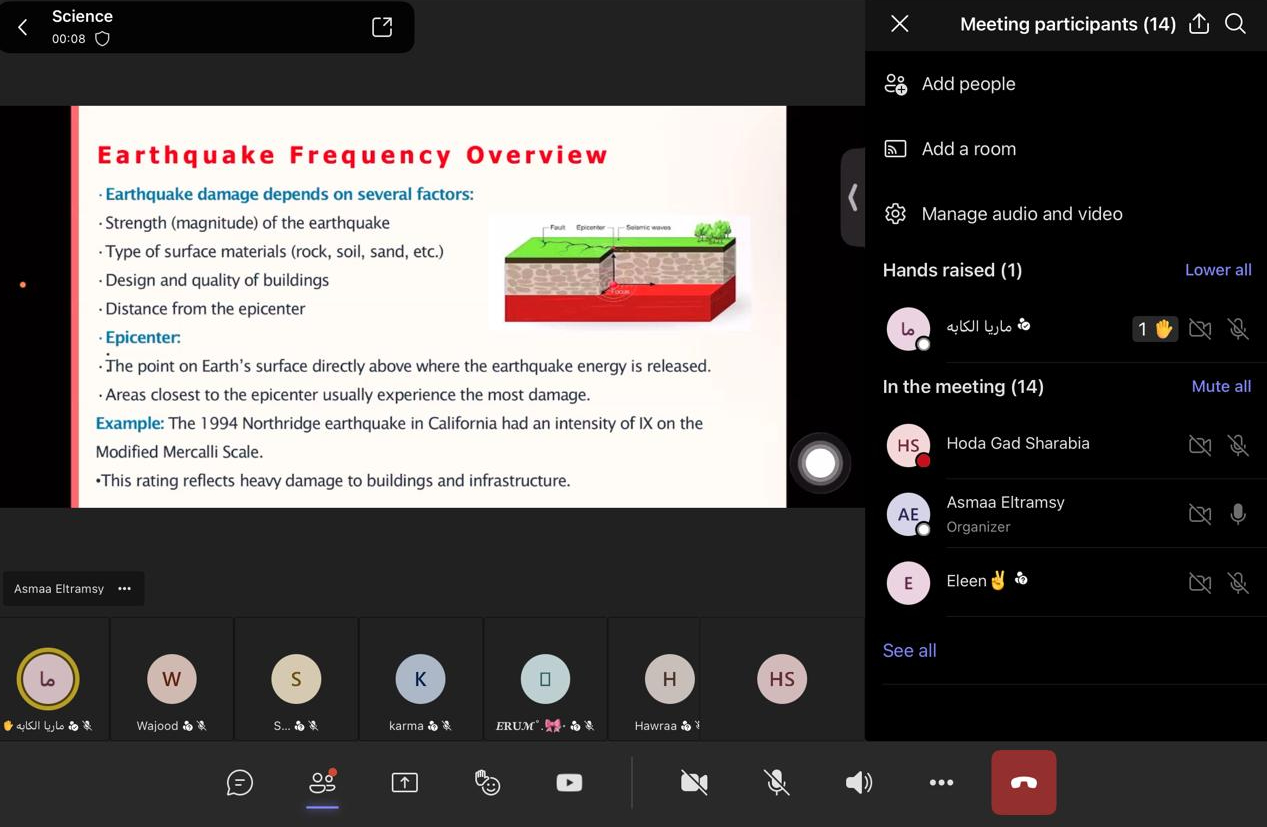Toggle your camera on in toolbar
Viewport: 1267px width, 827px height.
coord(694,783)
